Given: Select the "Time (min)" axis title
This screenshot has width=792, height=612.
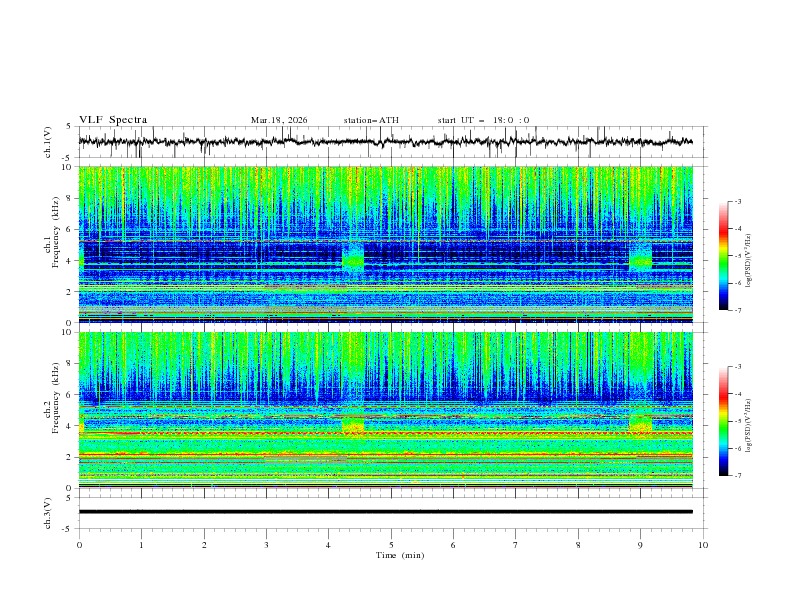Looking at the screenshot, I should pos(400,555).
